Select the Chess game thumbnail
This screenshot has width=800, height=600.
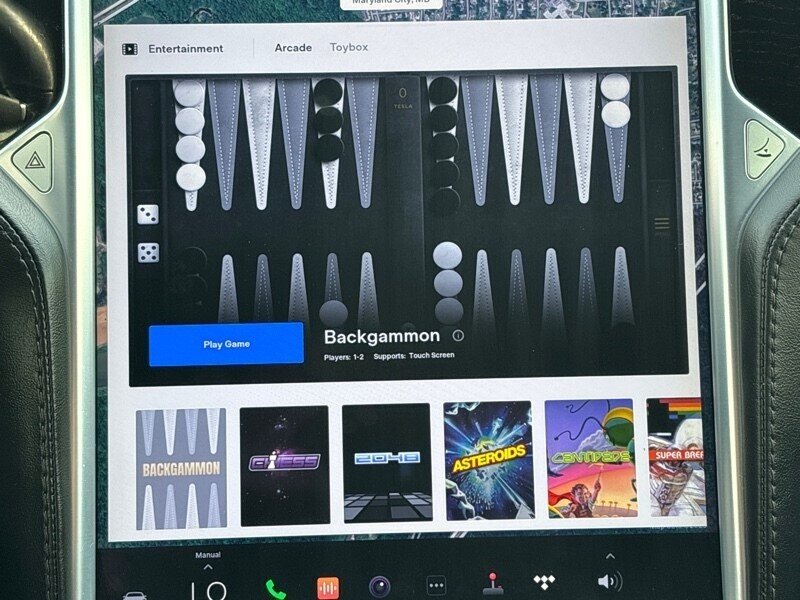tap(284, 464)
